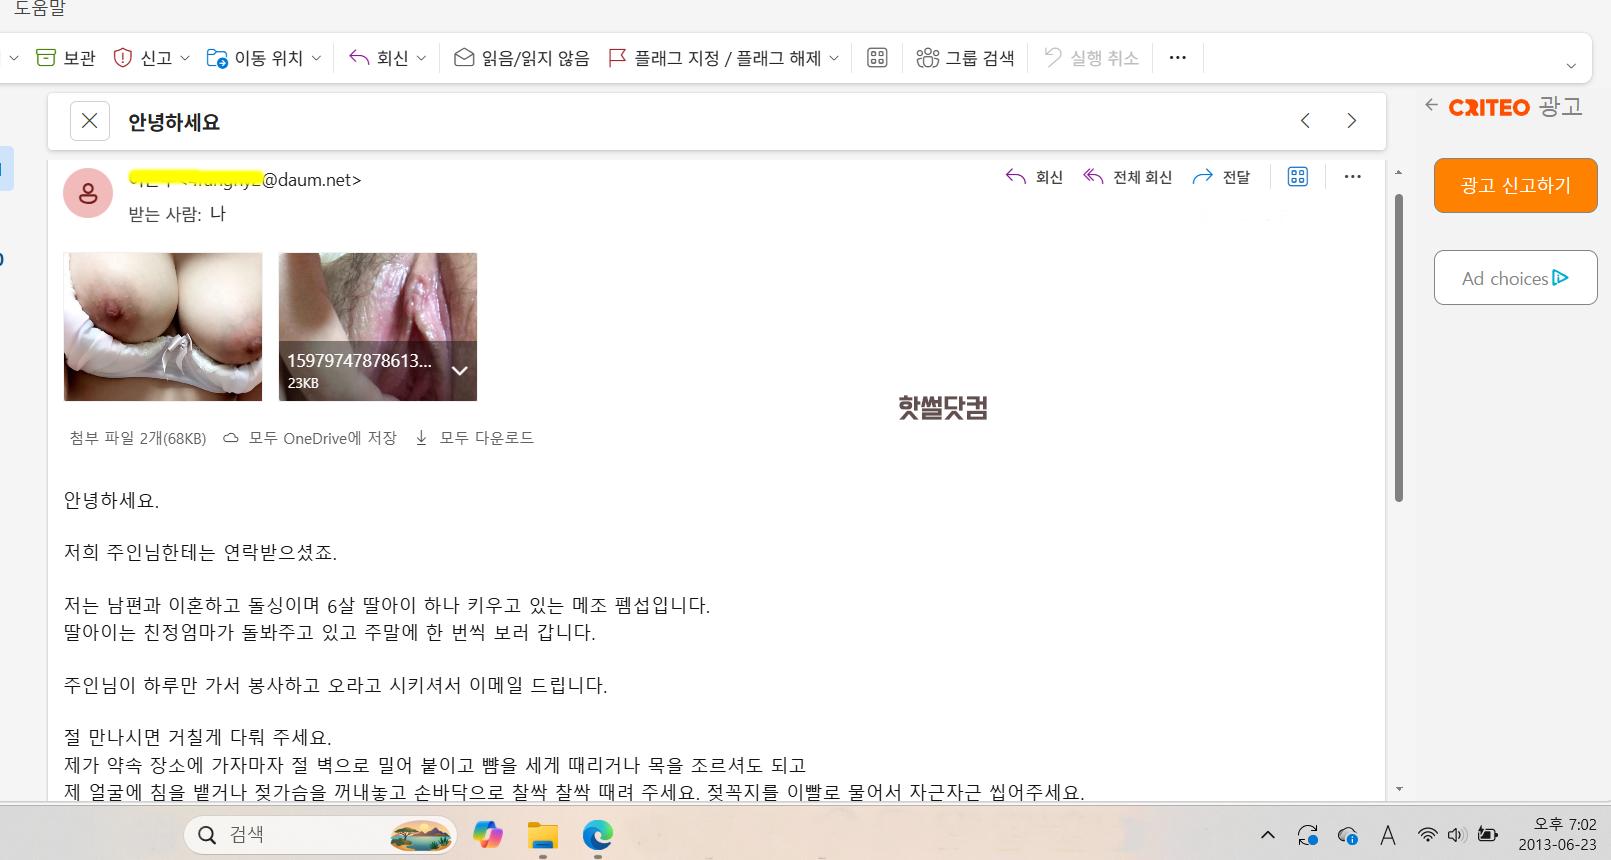1611x860 pixels.
Task: Click 전체 회신 in the message header
Action: (x=1128, y=177)
